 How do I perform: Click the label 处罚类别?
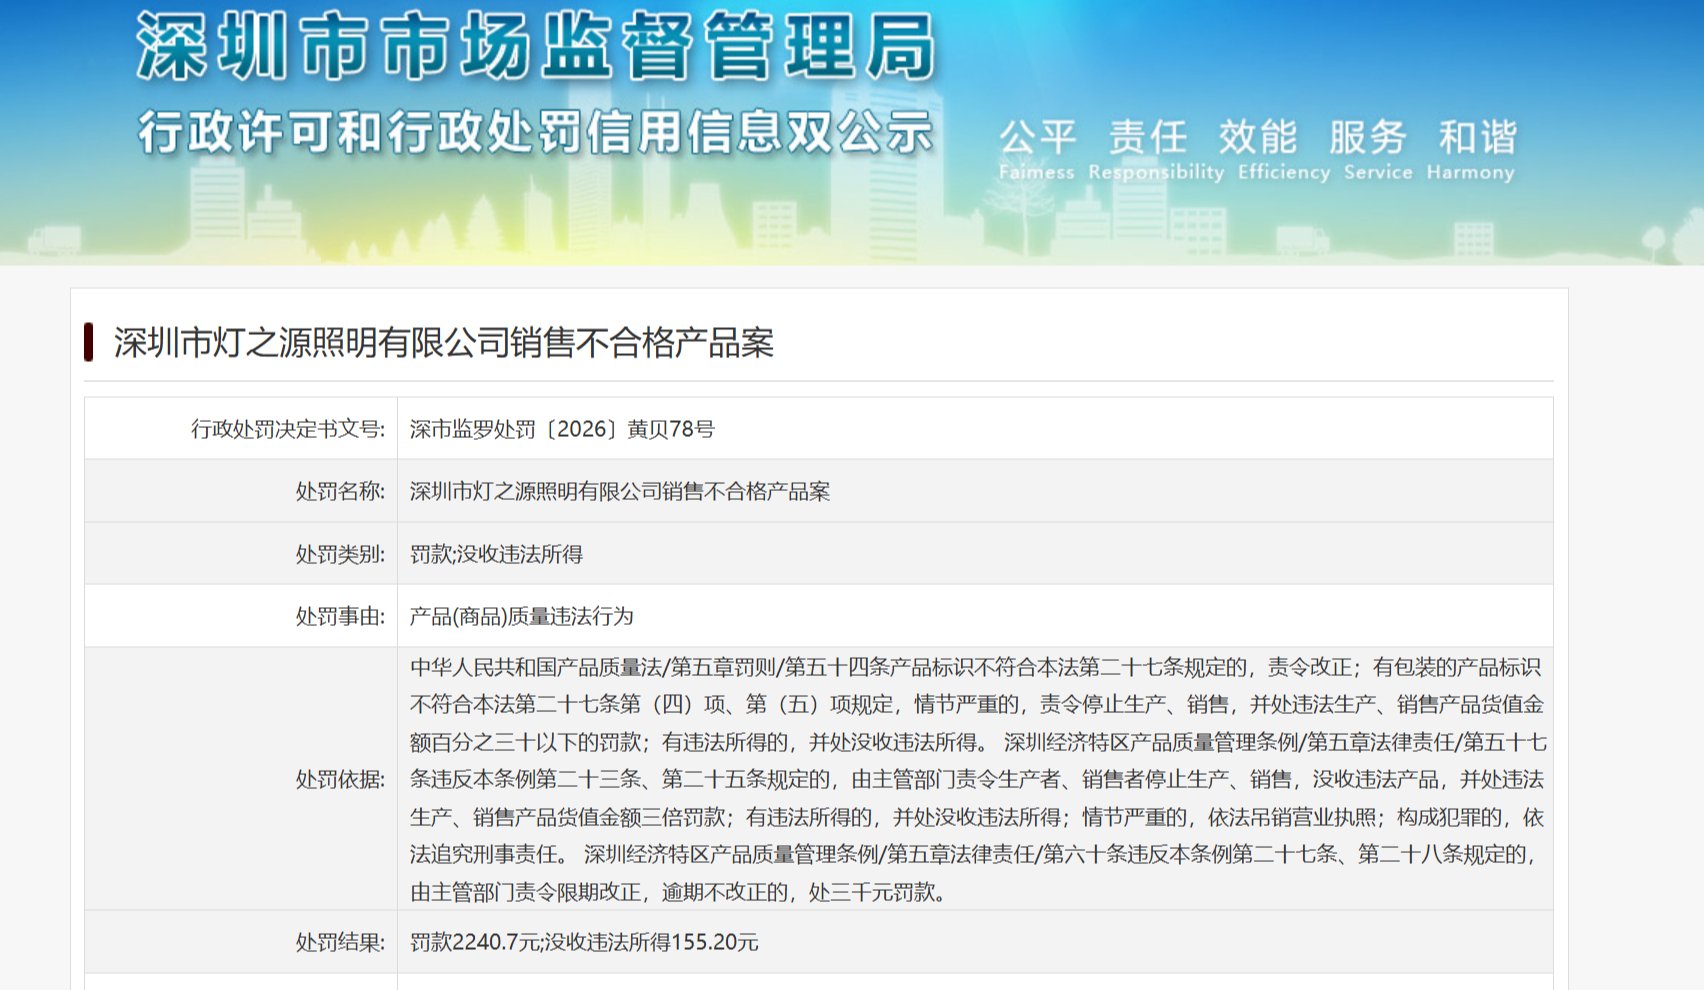click(340, 554)
